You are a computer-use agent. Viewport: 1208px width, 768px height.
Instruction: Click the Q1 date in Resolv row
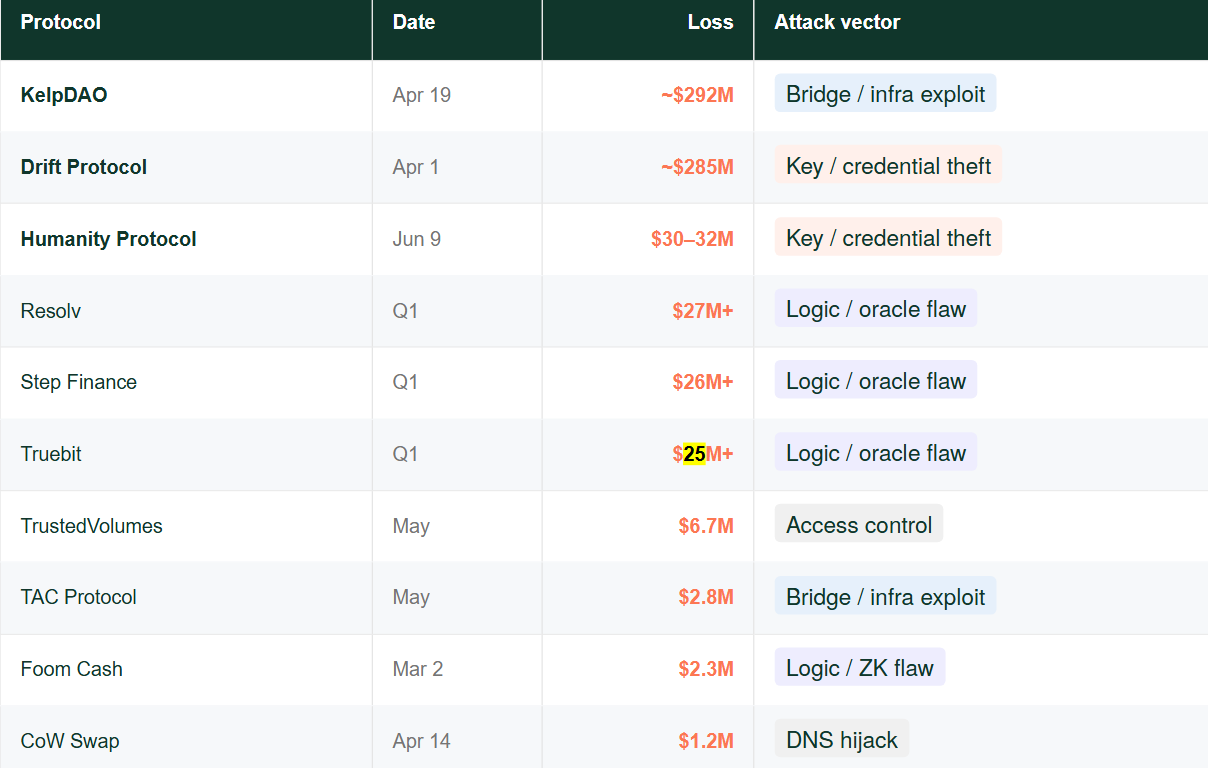coord(405,311)
